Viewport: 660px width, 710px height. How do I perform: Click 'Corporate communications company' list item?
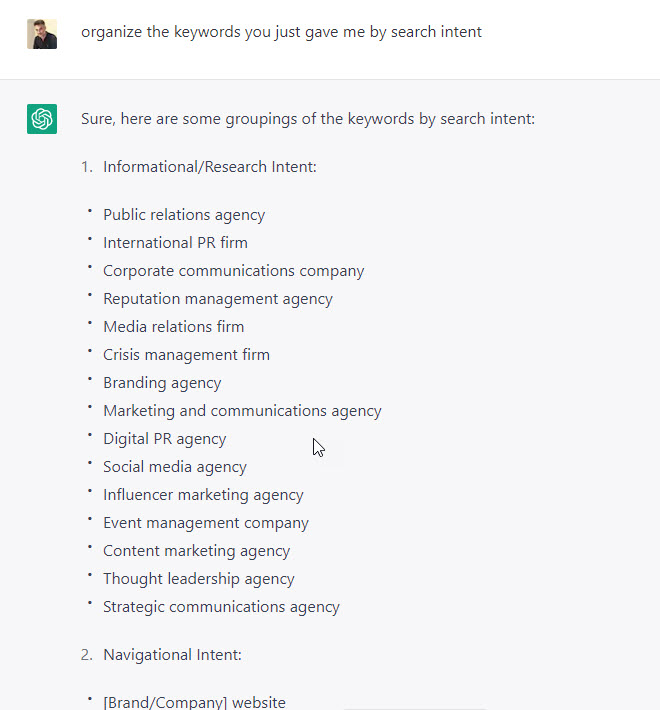tap(234, 271)
